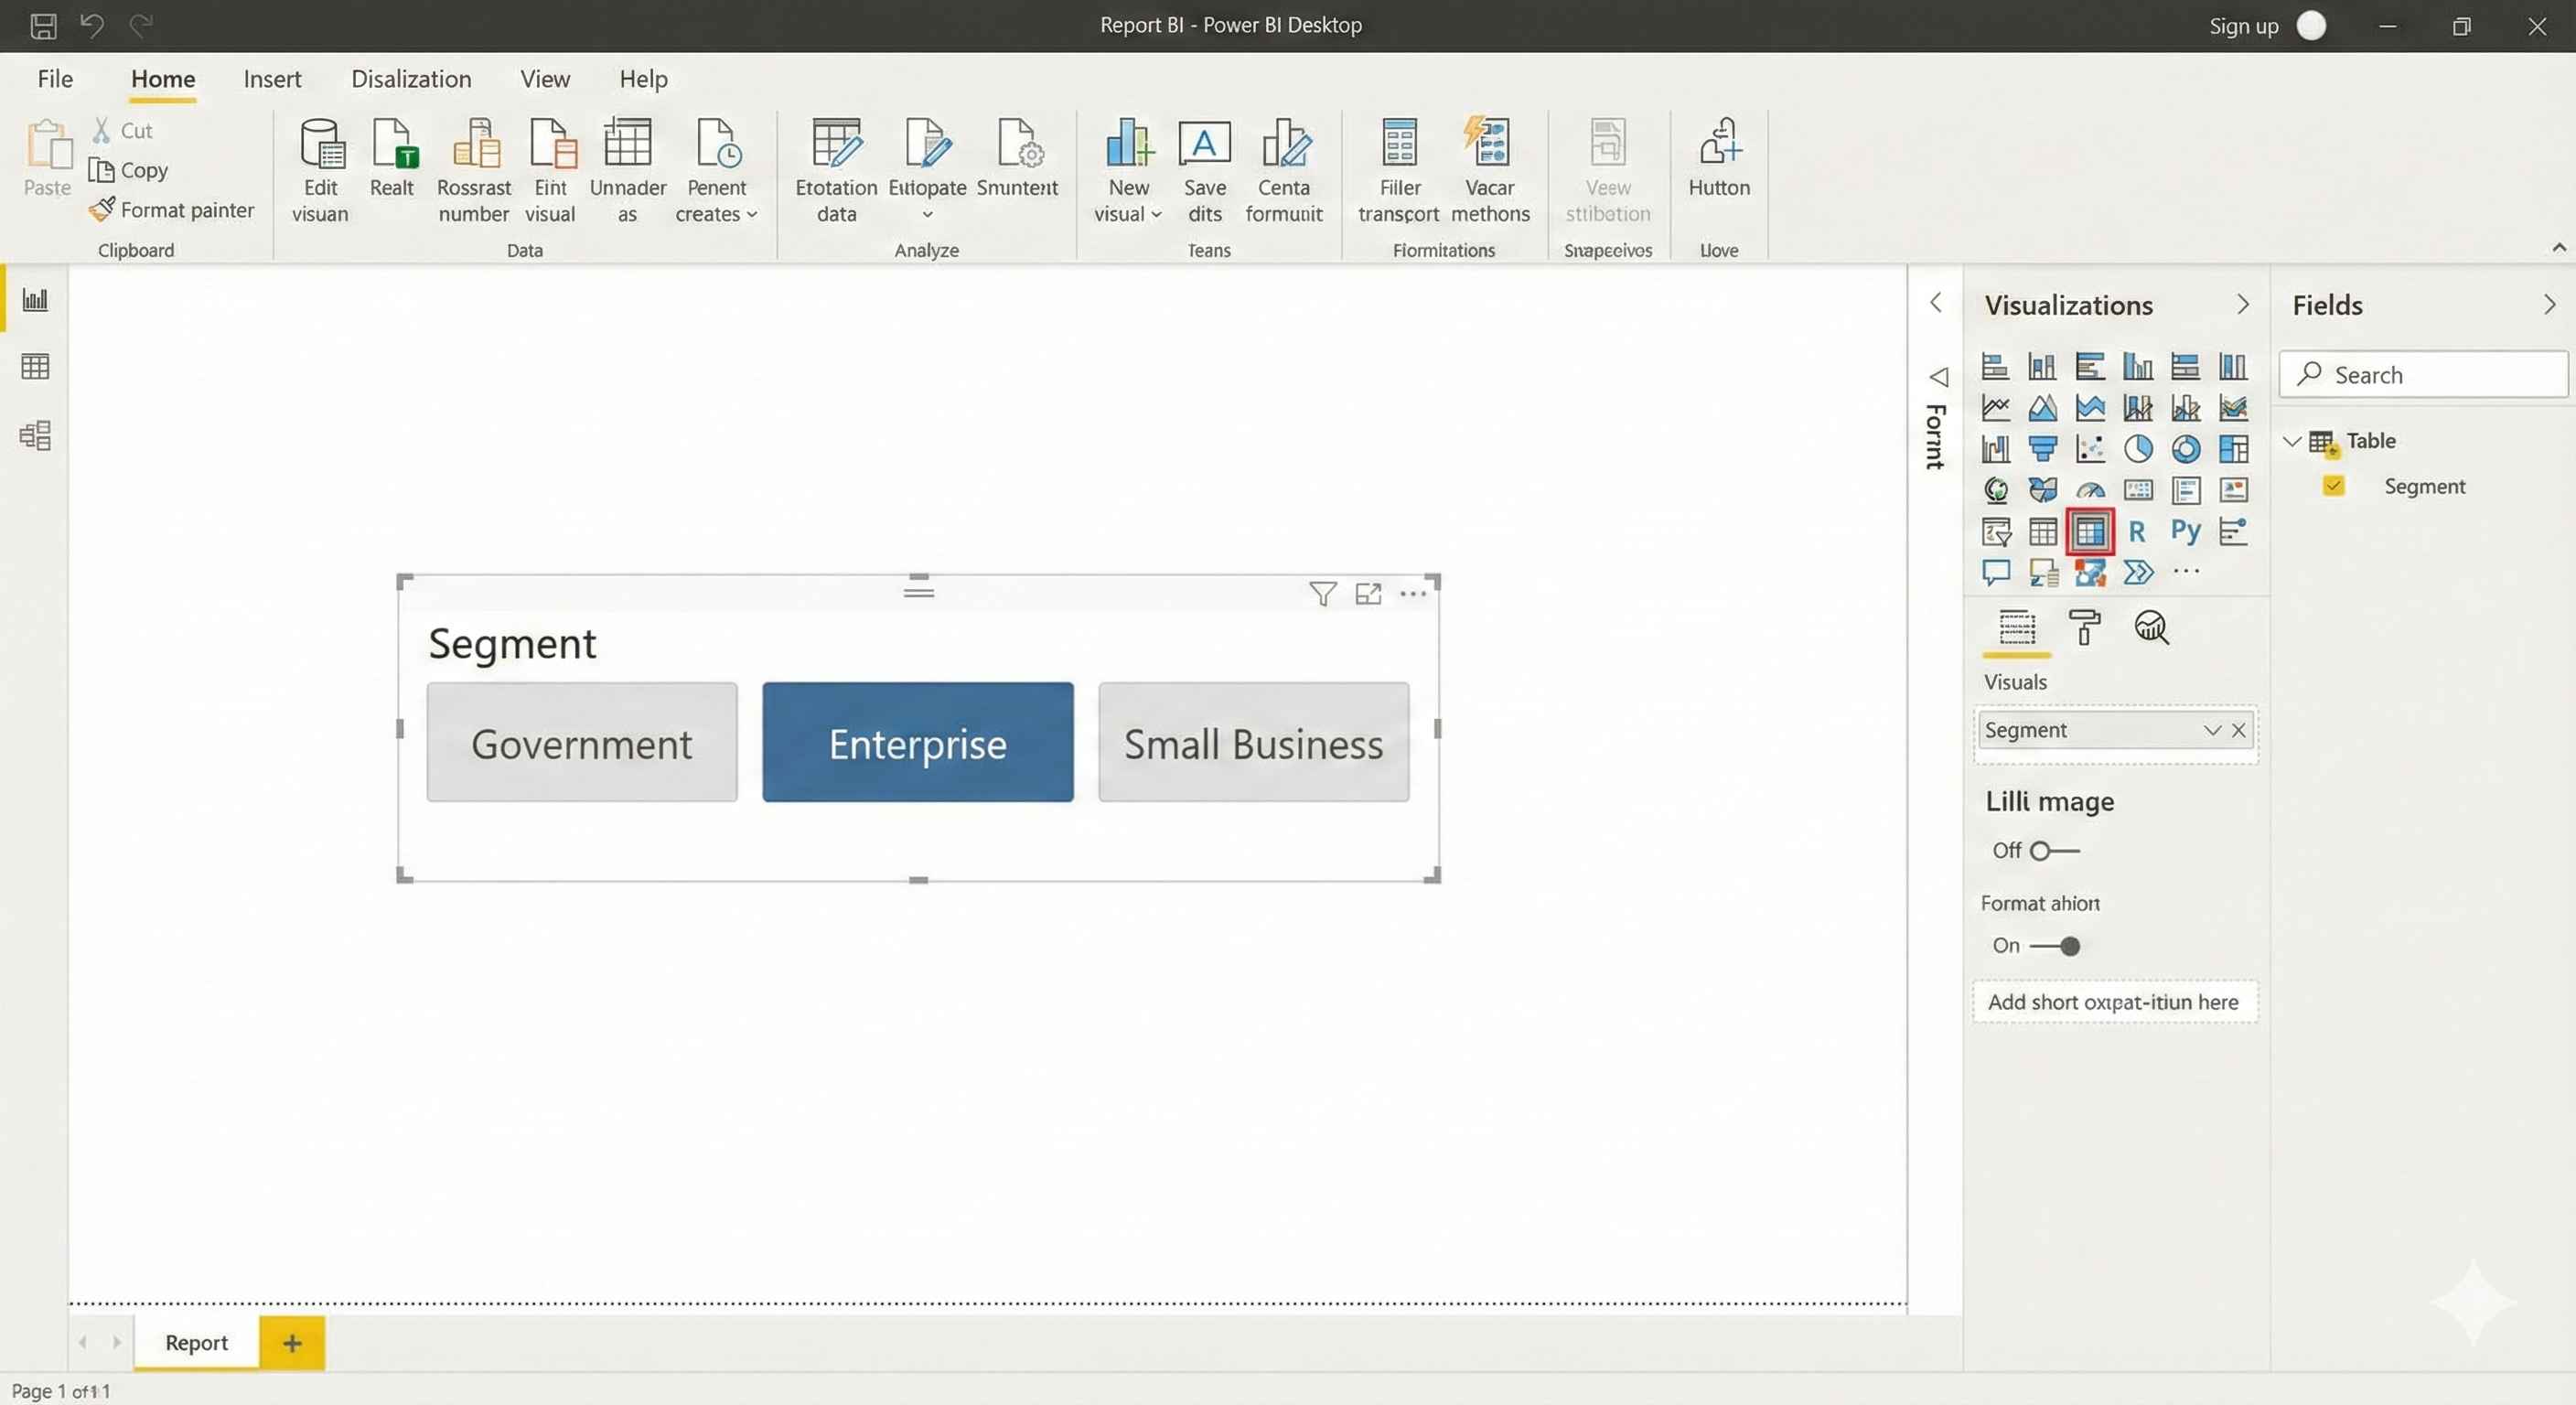This screenshot has width=2576, height=1405.
Task: Click the pie chart visualization icon
Action: [x=2137, y=449]
